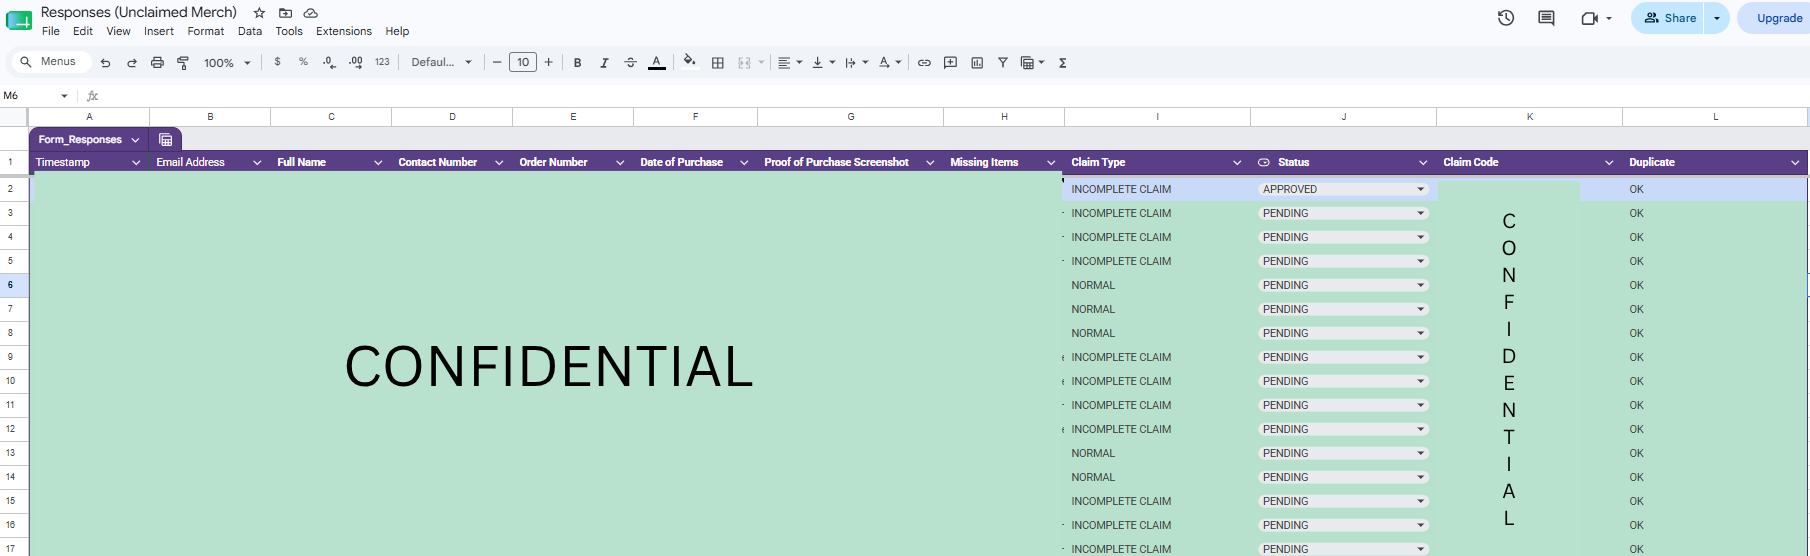Open cell borders options
1810x556 pixels.
tap(717, 62)
